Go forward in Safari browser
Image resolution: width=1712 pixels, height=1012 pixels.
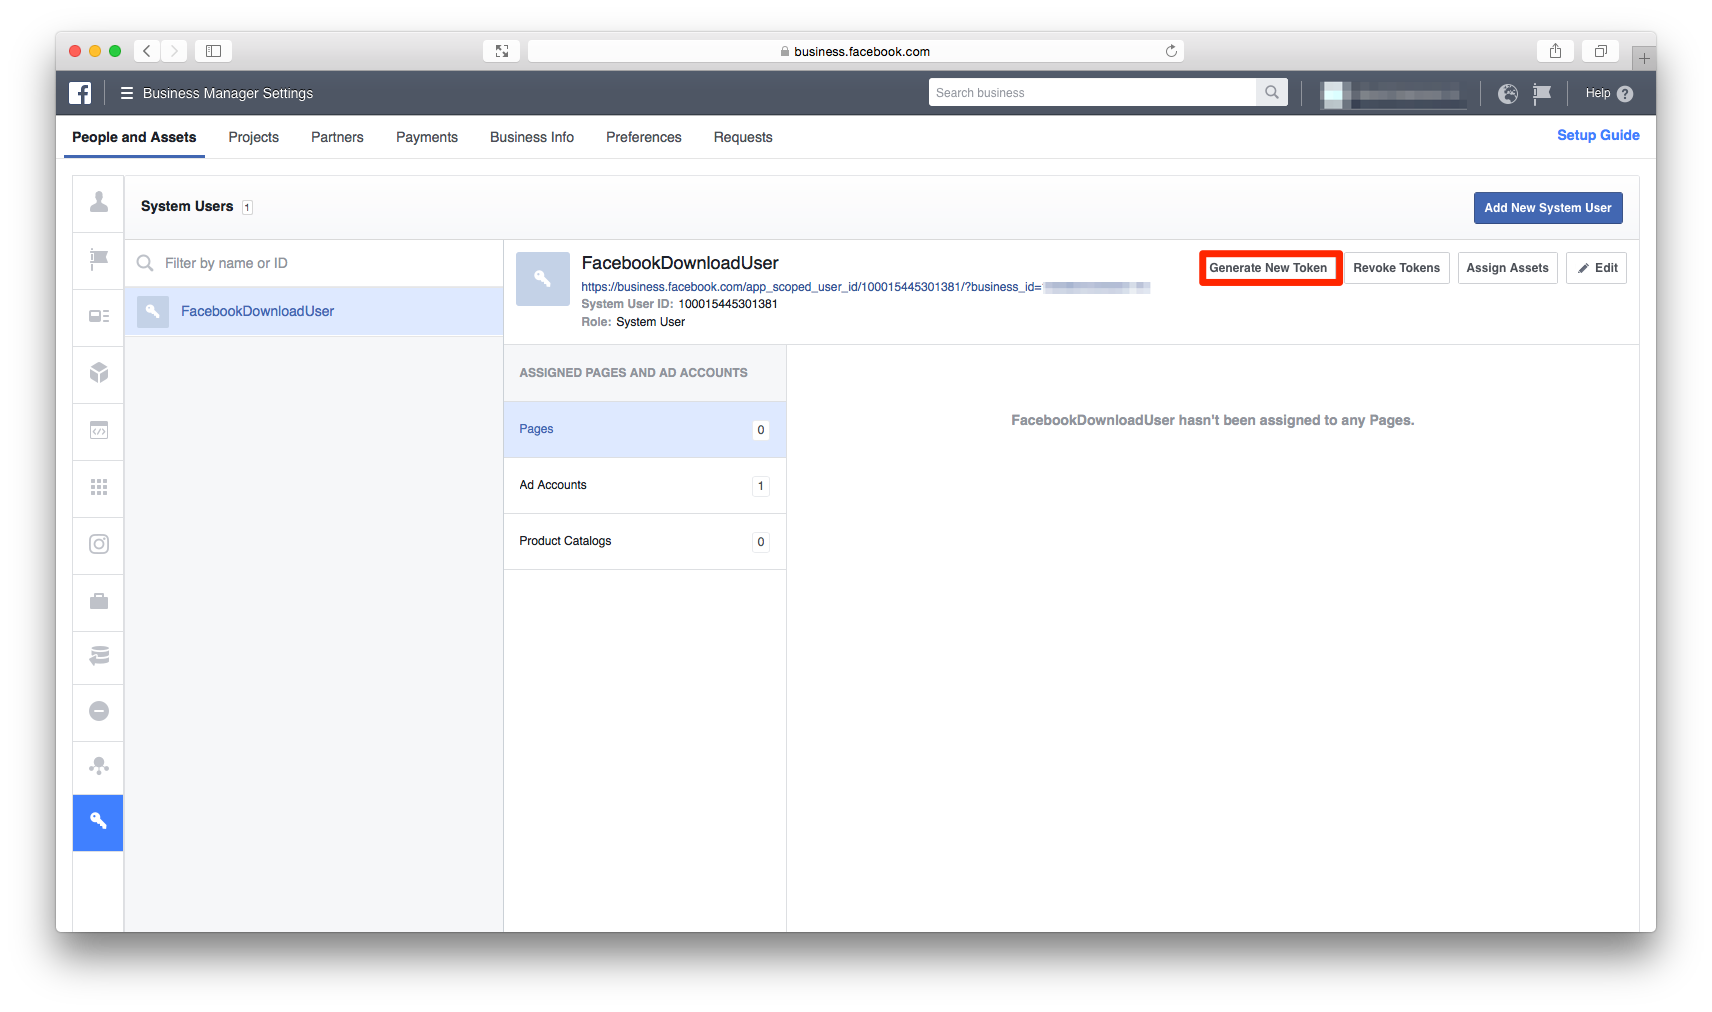click(174, 51)
